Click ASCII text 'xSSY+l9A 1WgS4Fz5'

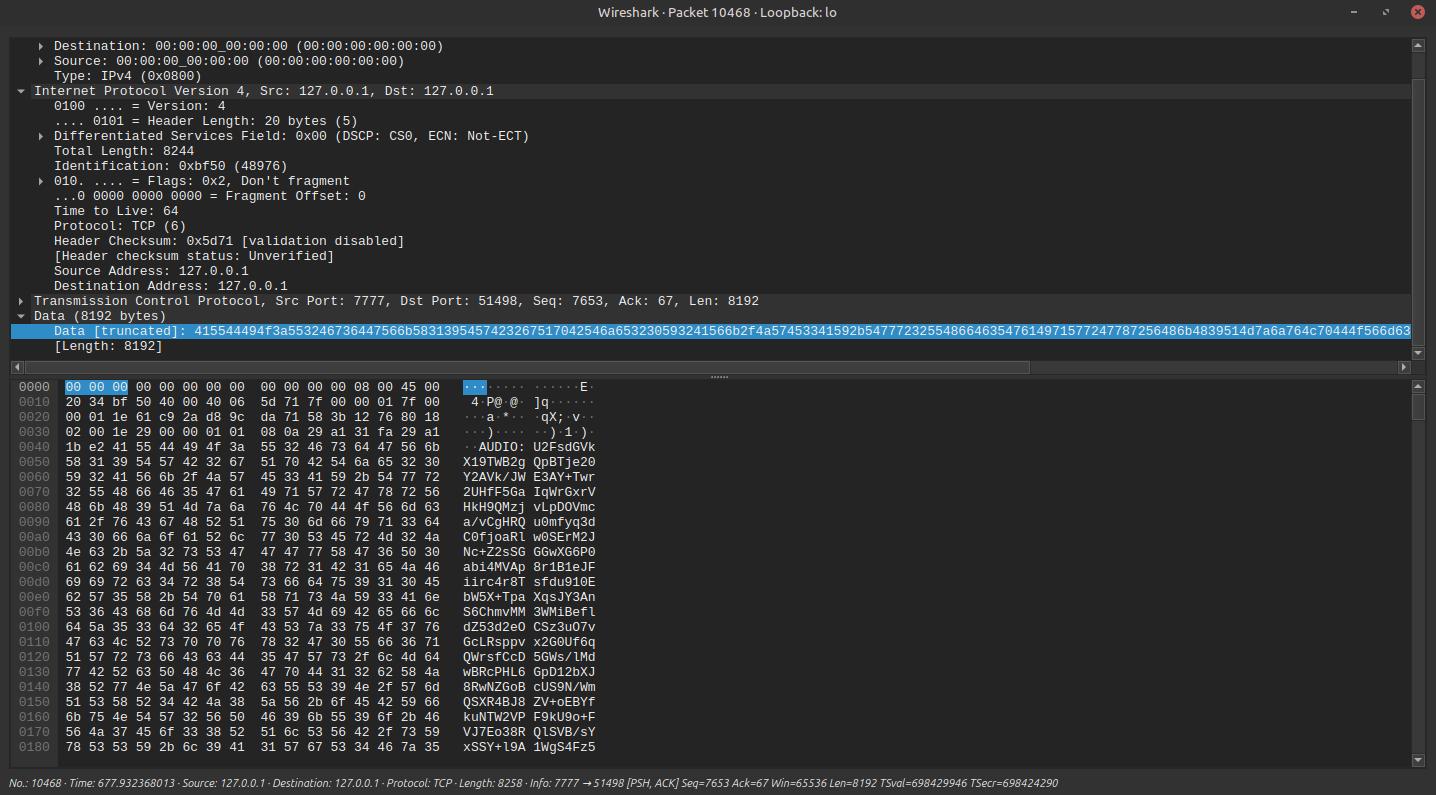point(529,747)
